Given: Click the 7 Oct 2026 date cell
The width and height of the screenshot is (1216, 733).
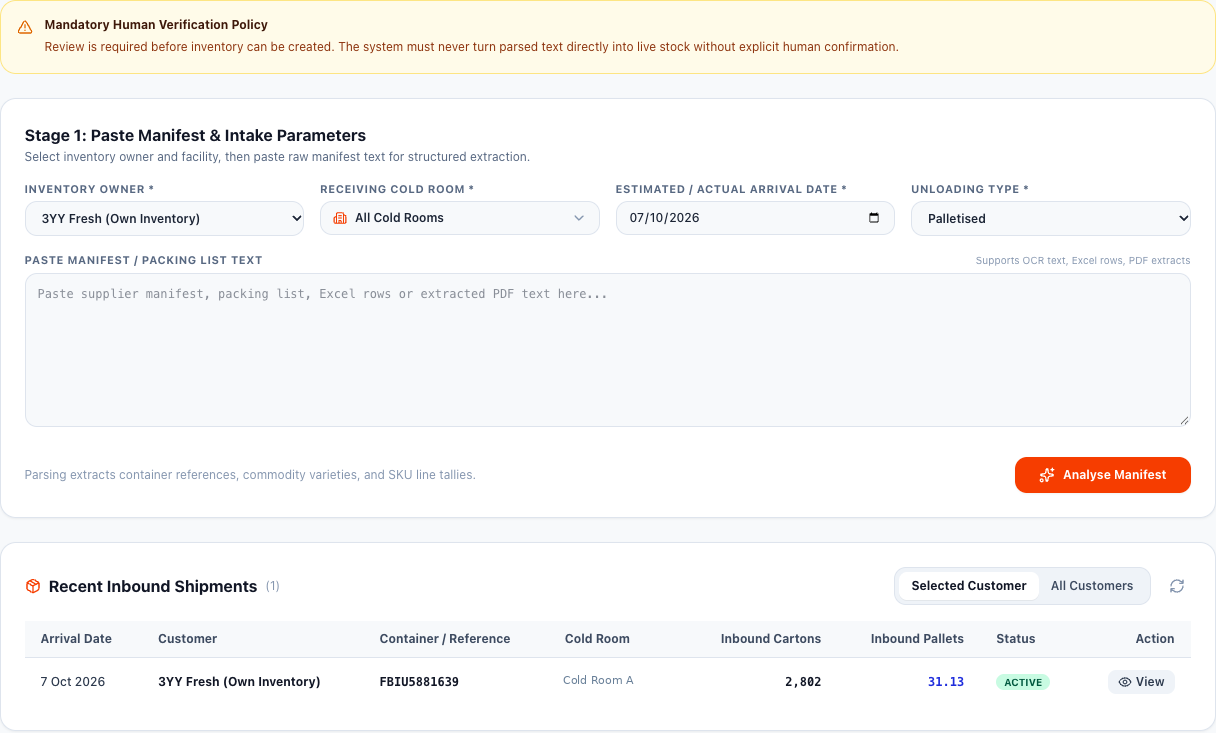Looking at the screenshot, I should coord(73,682).
